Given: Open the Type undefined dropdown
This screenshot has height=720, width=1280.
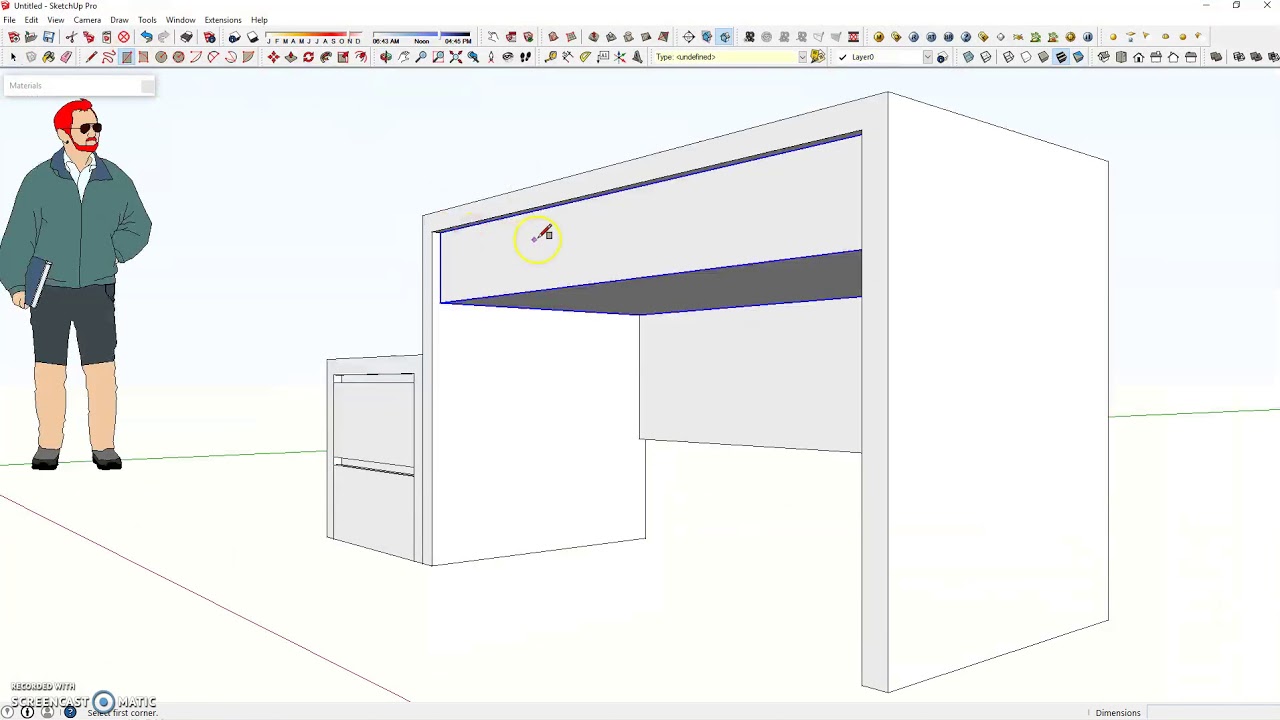Looking at the screenshot, I should (731, 57).
